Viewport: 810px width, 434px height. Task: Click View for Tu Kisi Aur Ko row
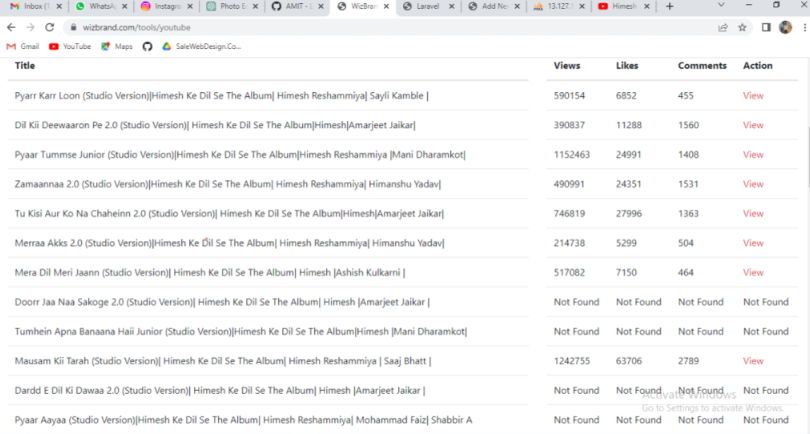[753, 213]
